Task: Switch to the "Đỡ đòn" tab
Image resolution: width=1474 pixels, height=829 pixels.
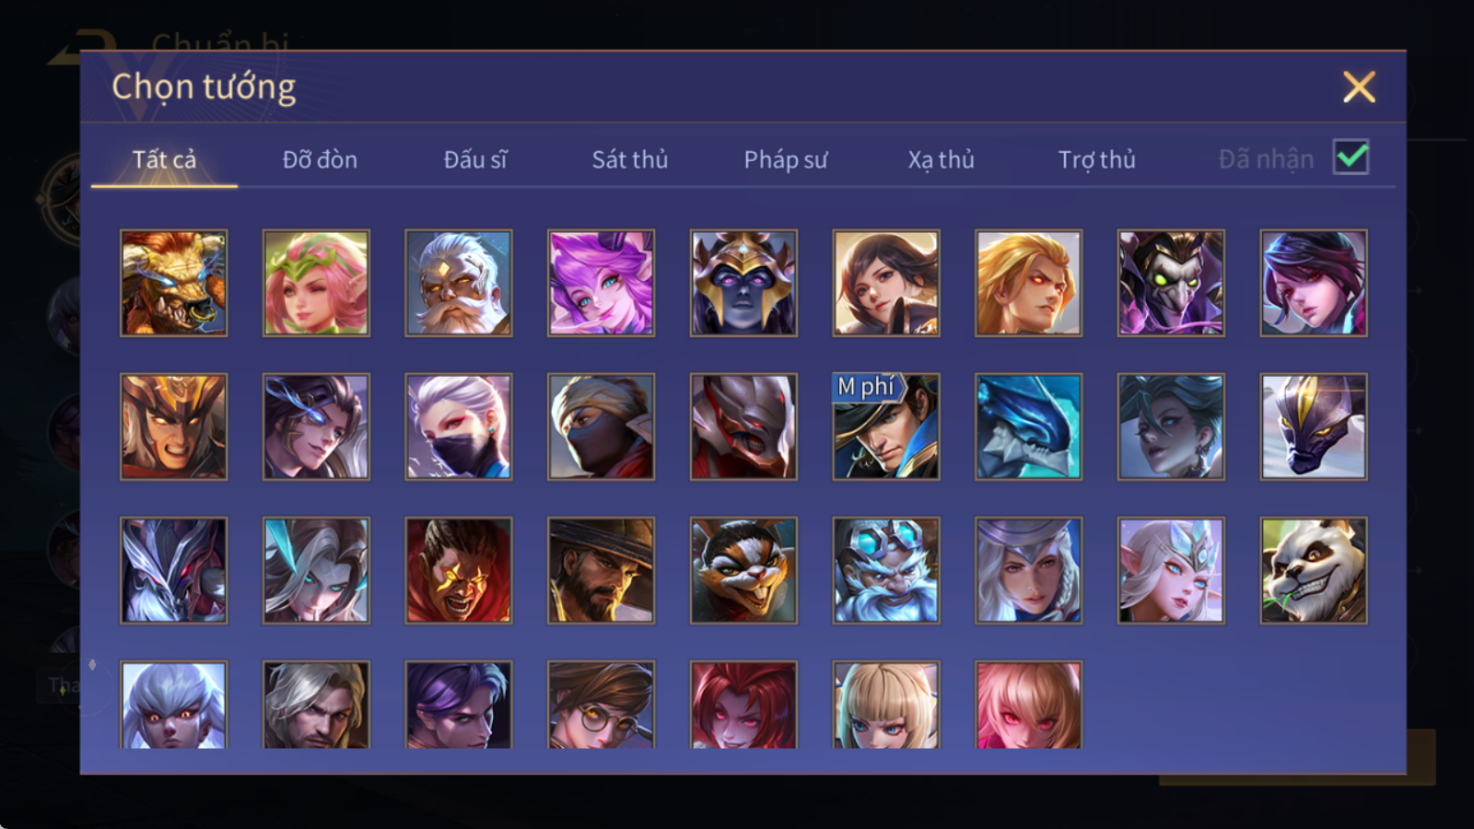Action: coord(320,160)
